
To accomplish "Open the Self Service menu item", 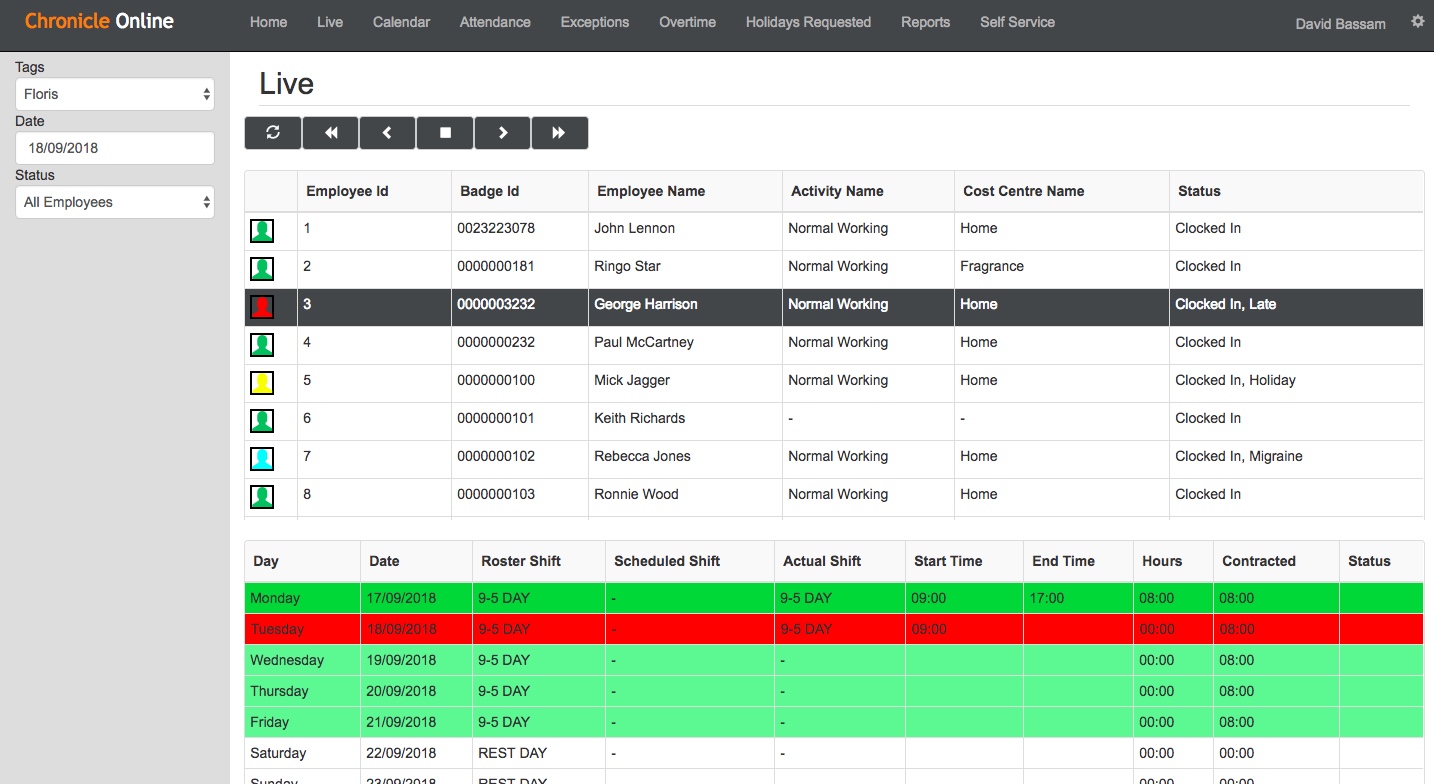I will 1017,22.
